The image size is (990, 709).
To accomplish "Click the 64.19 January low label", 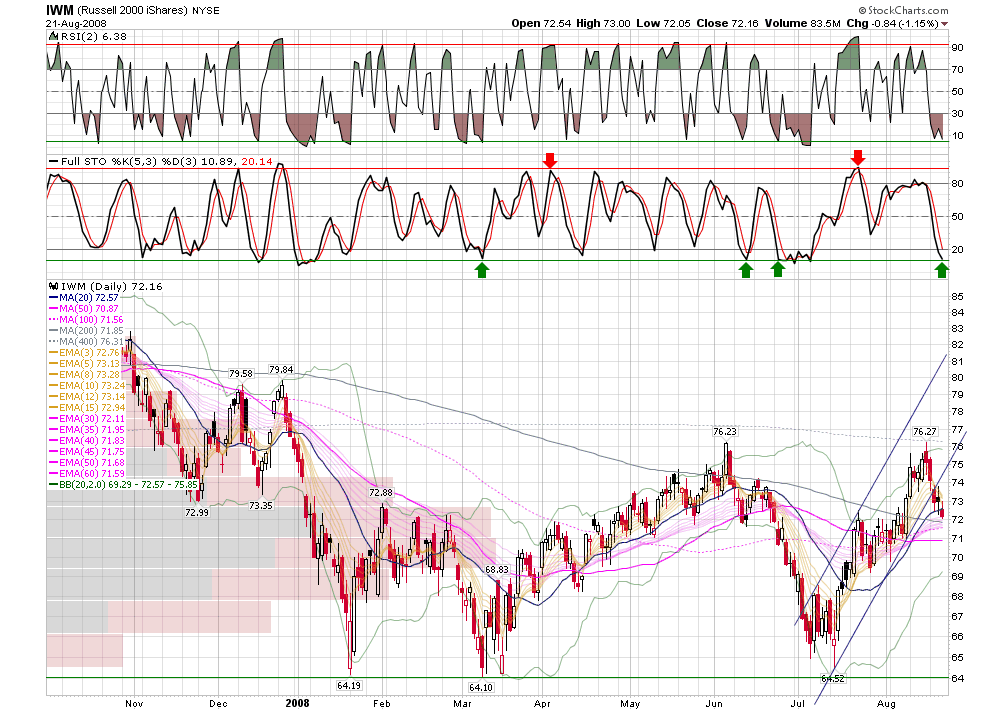I will click(x=349, y=685).
